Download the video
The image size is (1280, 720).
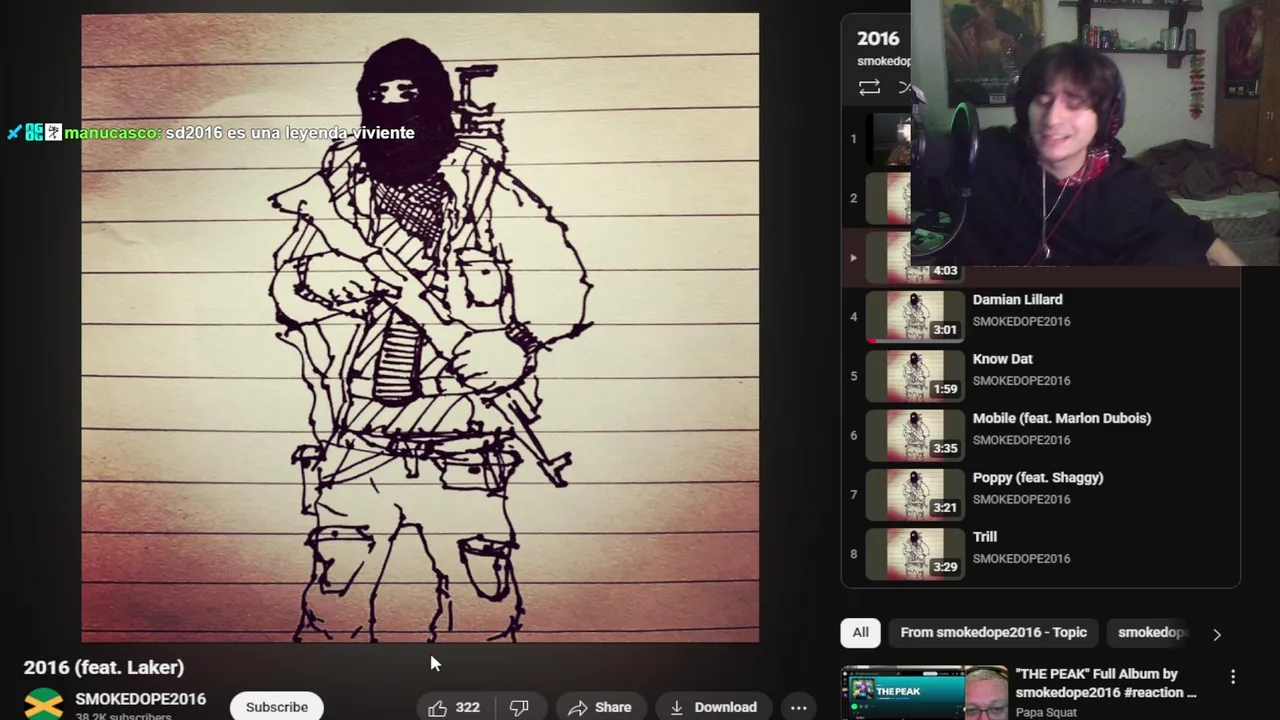coord(713,707)
